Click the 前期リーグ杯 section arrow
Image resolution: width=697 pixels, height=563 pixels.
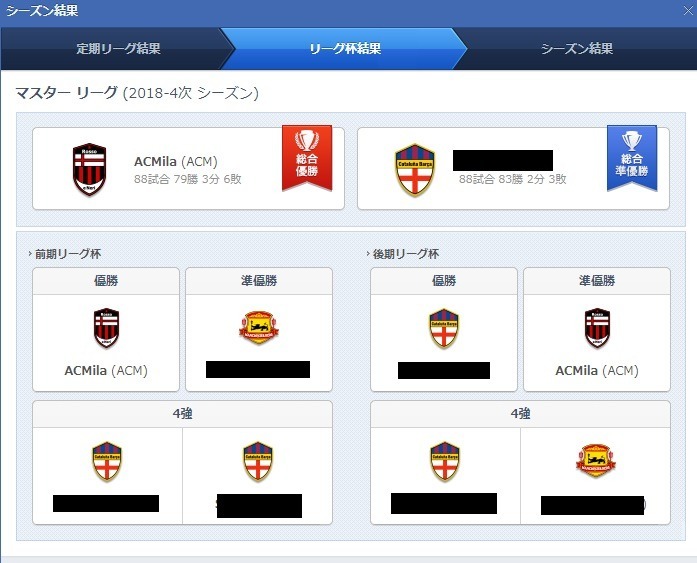[30, 254]
